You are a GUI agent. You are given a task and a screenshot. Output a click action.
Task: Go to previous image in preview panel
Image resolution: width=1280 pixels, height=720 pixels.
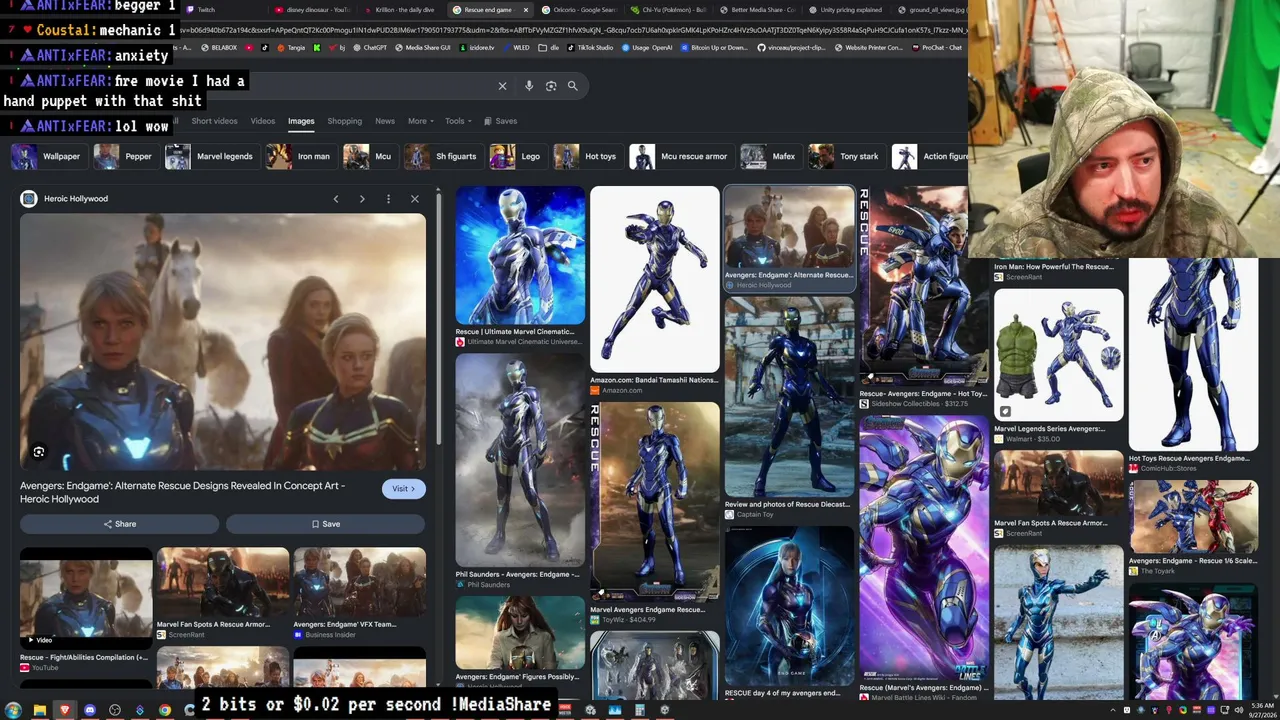click(336, 199)
